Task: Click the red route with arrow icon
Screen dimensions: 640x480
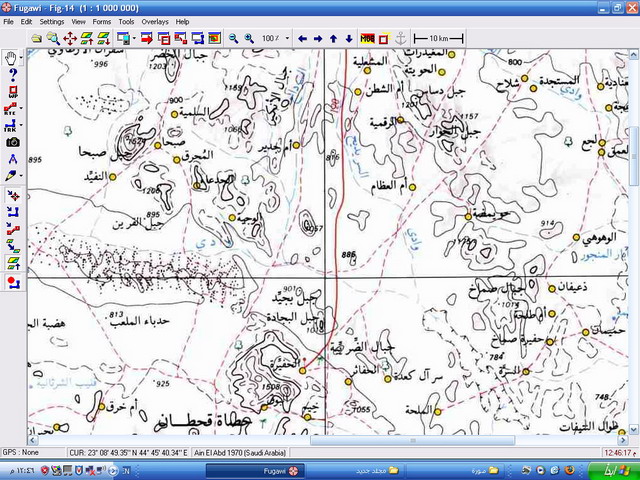Action: coord(13,229)
